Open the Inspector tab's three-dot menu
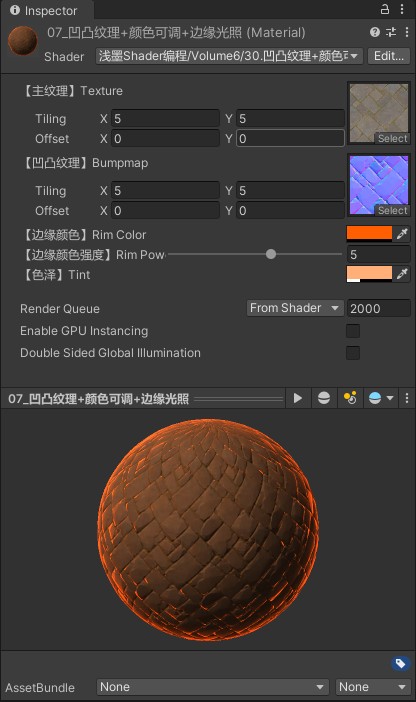416x702 pixels. tap(402, 9)
